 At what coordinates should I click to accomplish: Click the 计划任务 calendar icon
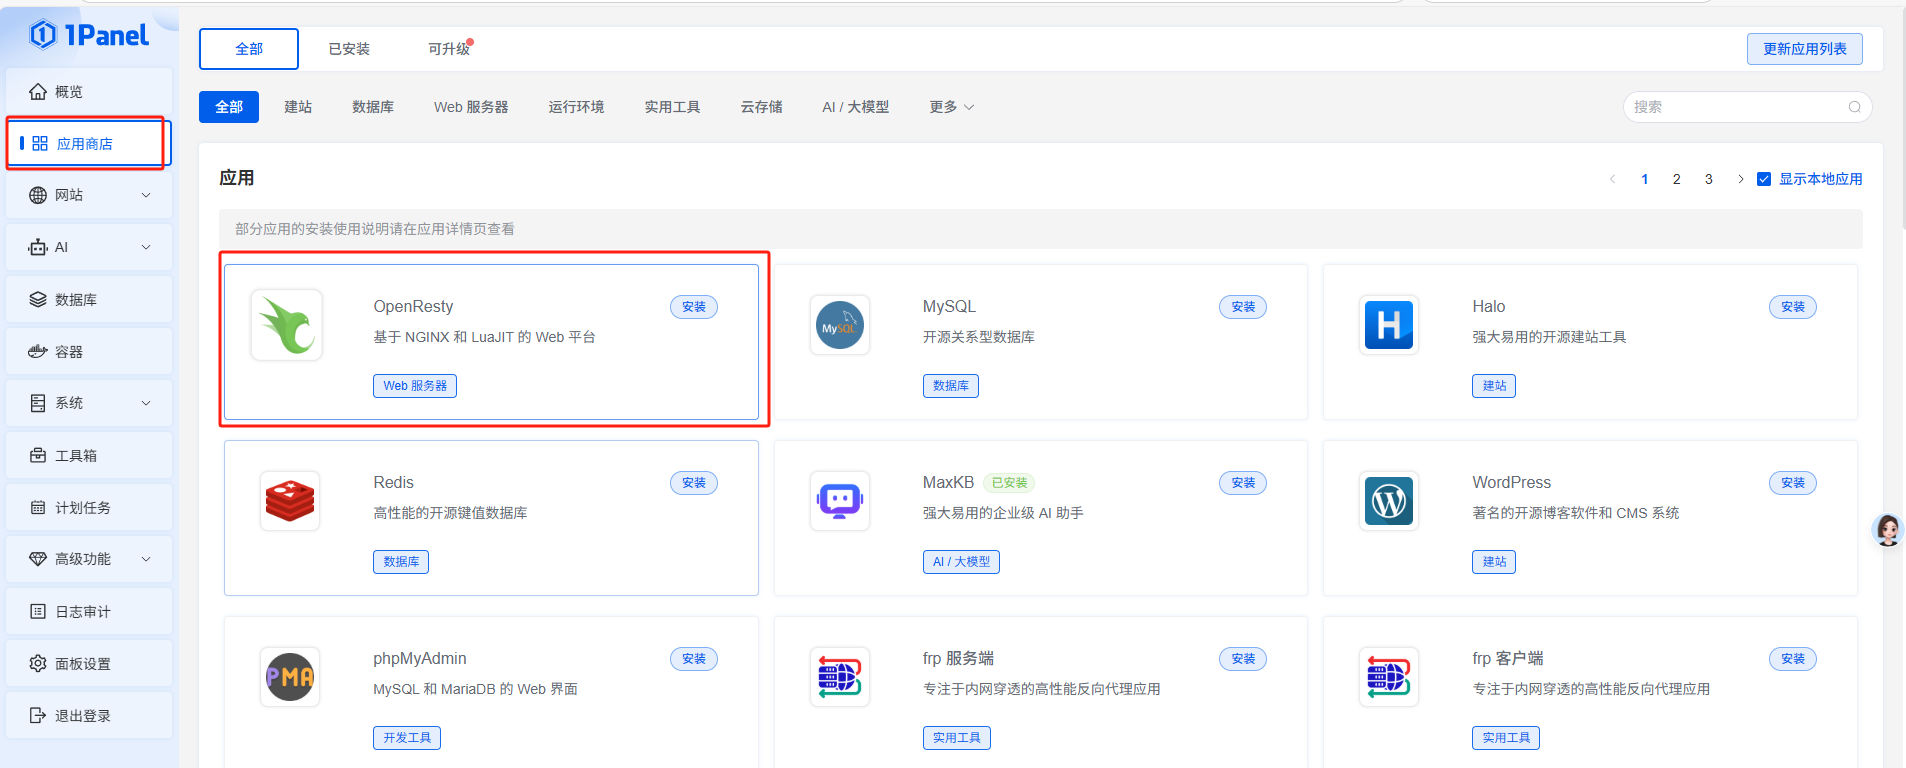click(x=38, y=507)
